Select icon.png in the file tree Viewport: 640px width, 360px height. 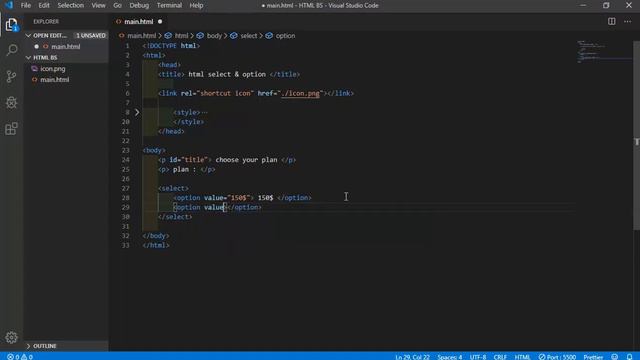[x=66, y=69]
